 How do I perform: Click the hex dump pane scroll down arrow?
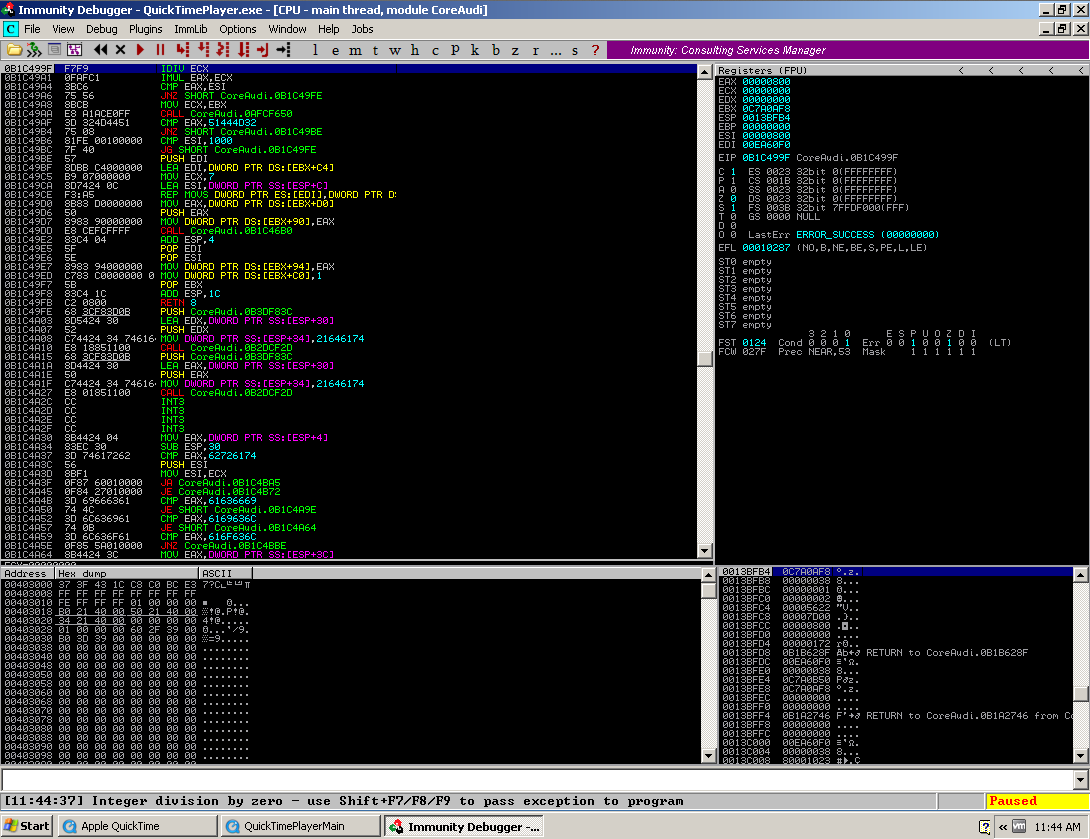point(709,756)
